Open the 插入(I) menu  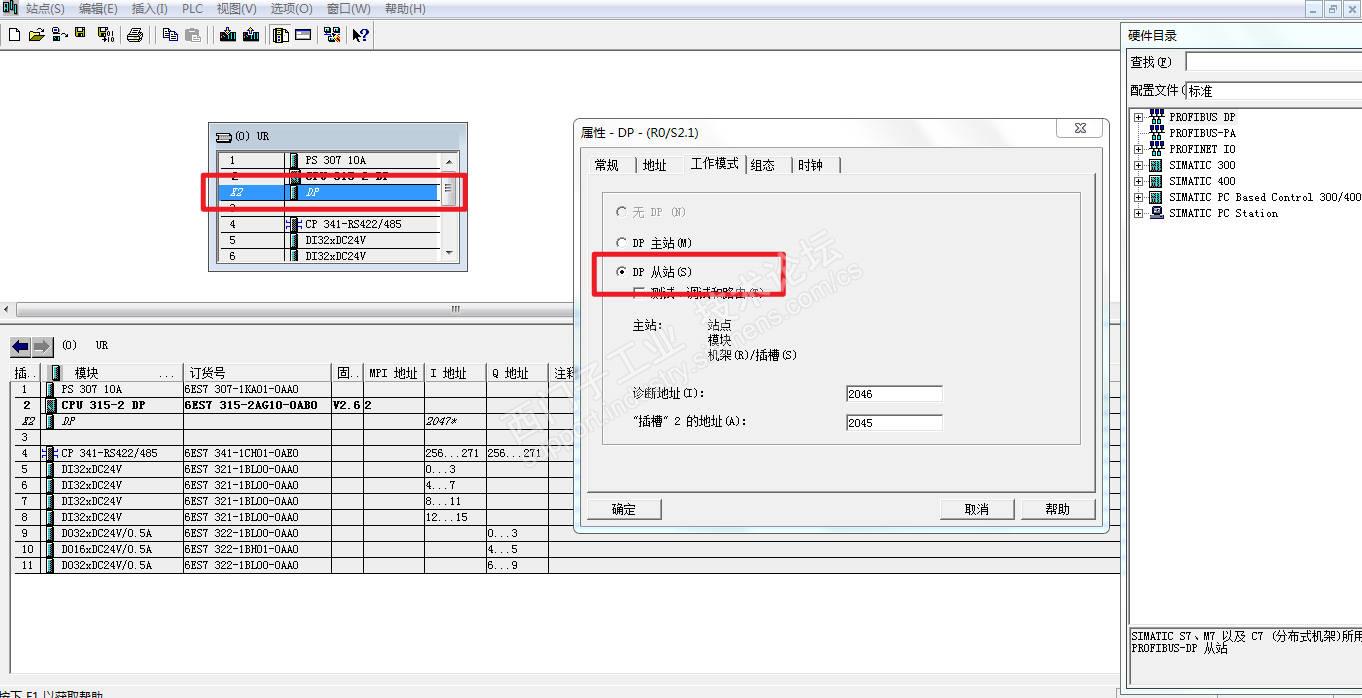(x=150, y=8)
